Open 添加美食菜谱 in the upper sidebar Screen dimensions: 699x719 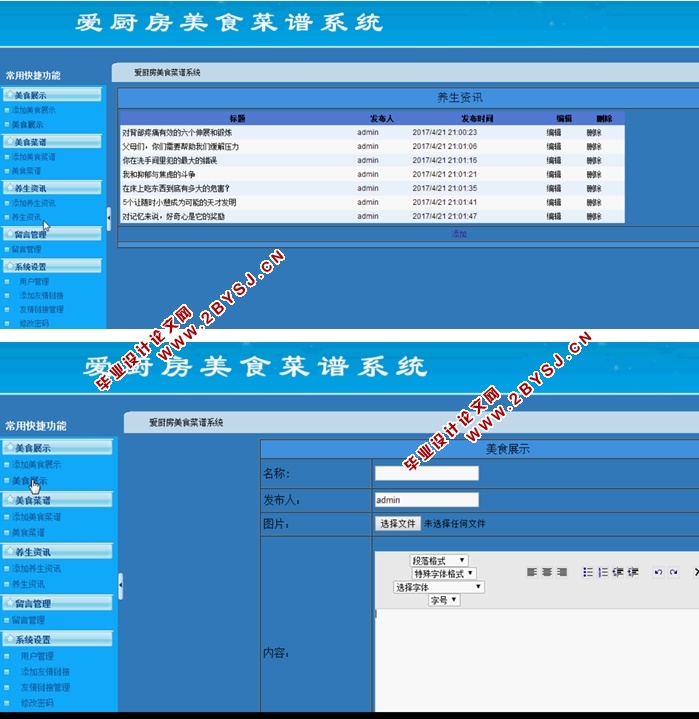[33, 157]
